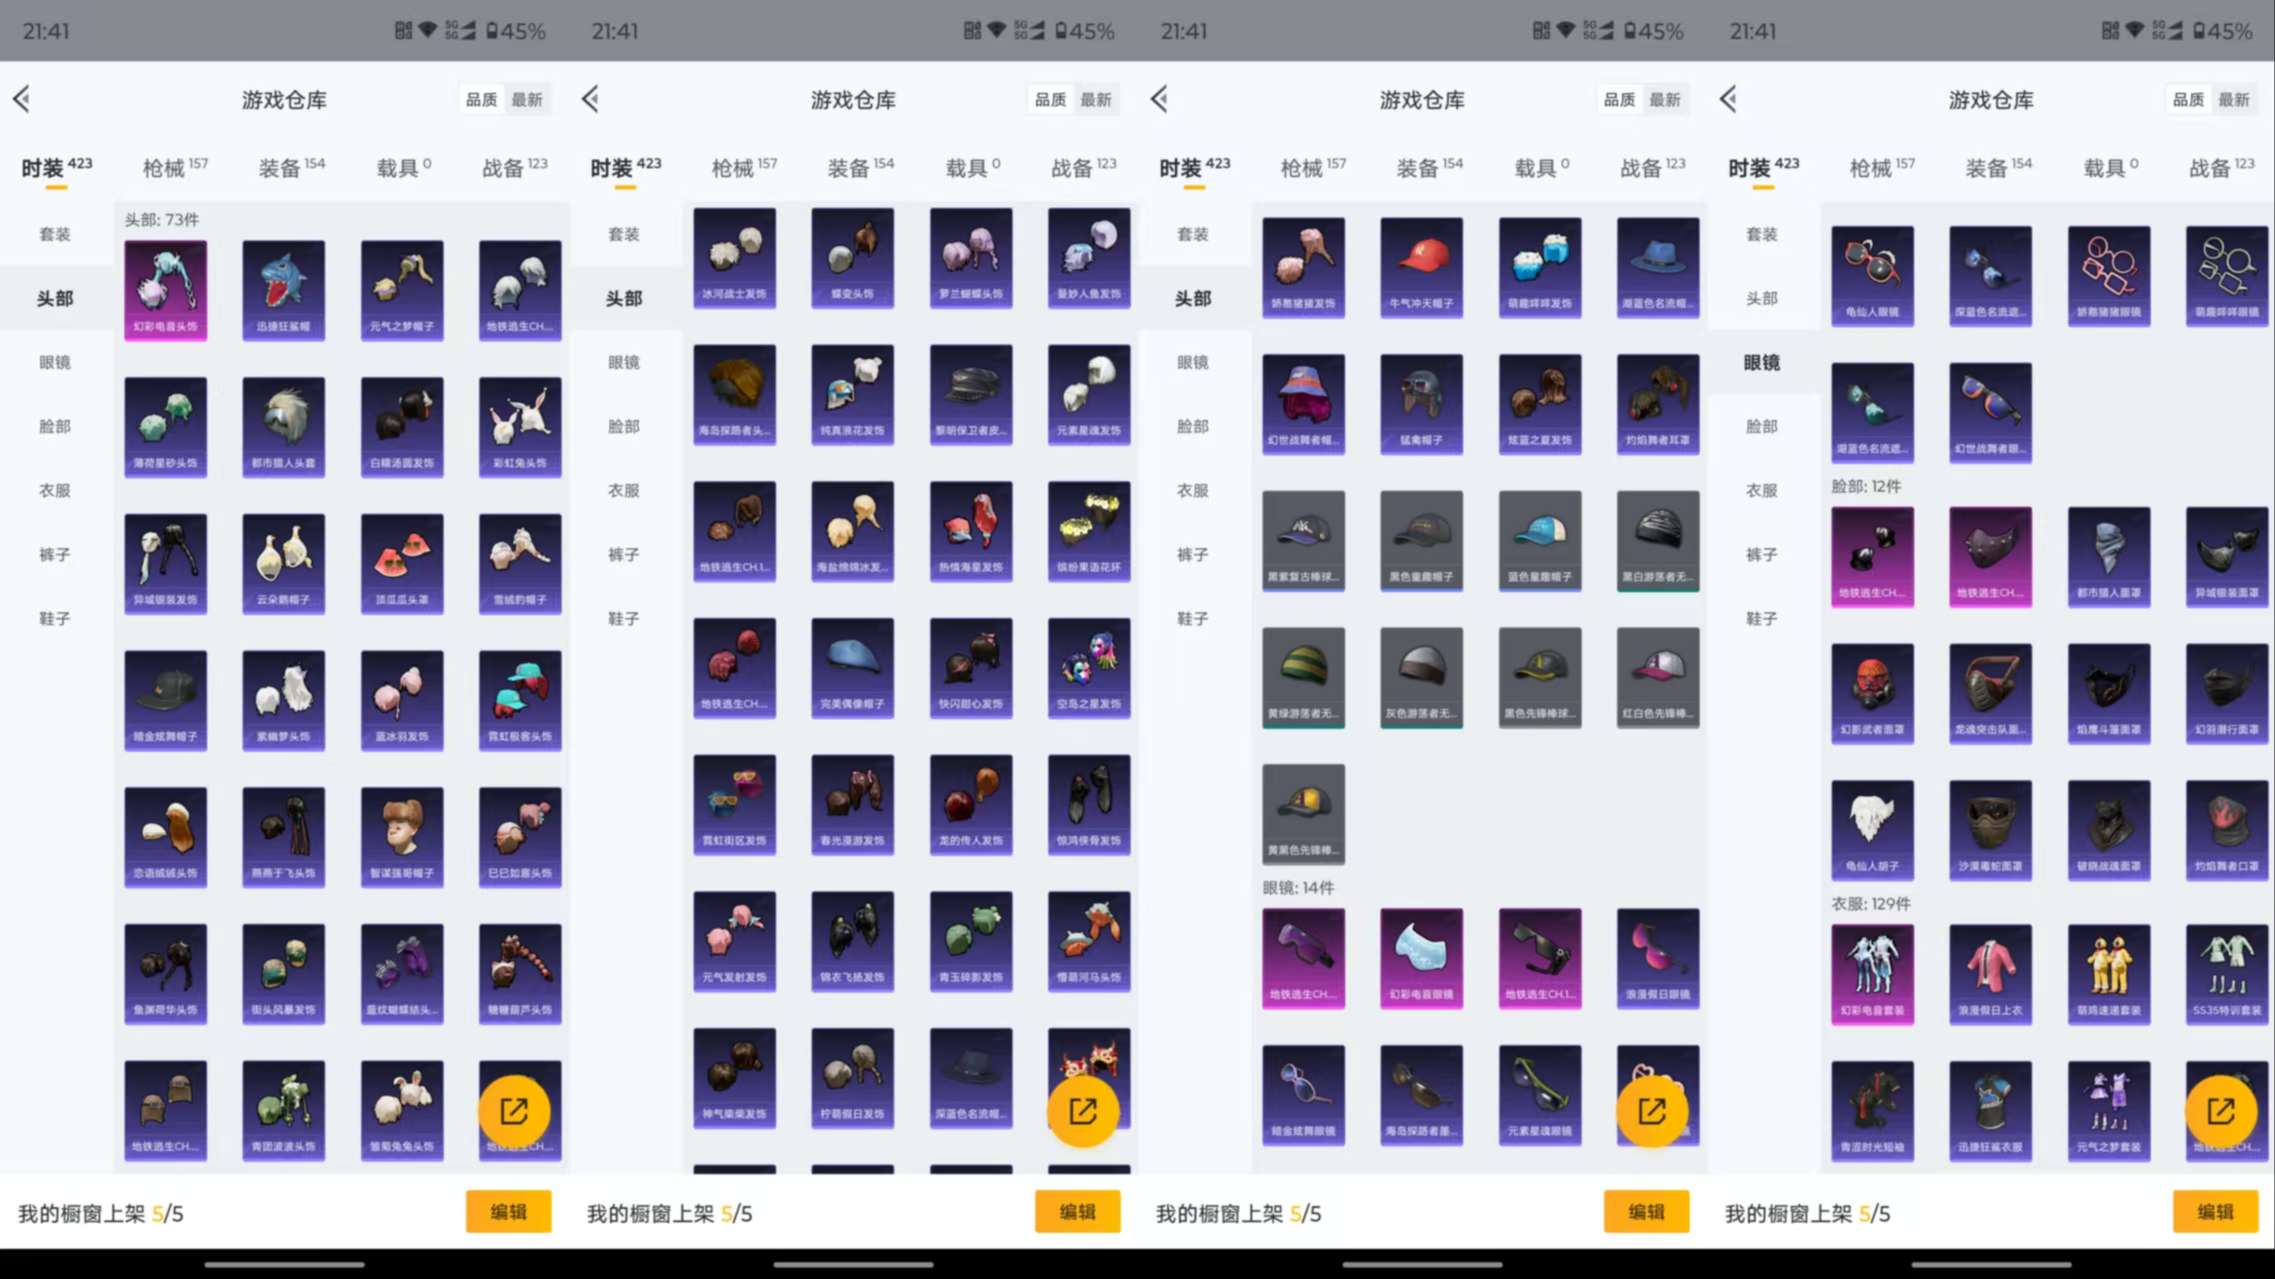Switch sort to 最新 in panel listing 头部: 73件
The image size is (2275, 1279).
(x=527, y=100)
